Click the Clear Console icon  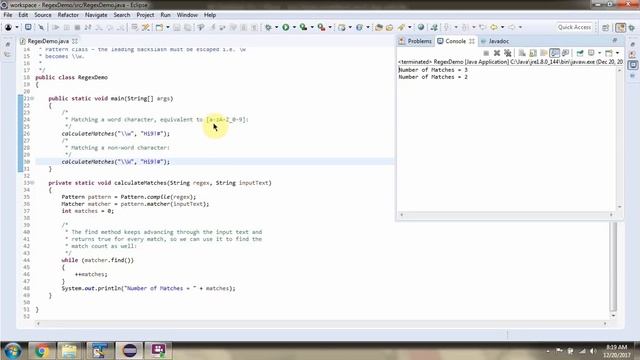522,53
